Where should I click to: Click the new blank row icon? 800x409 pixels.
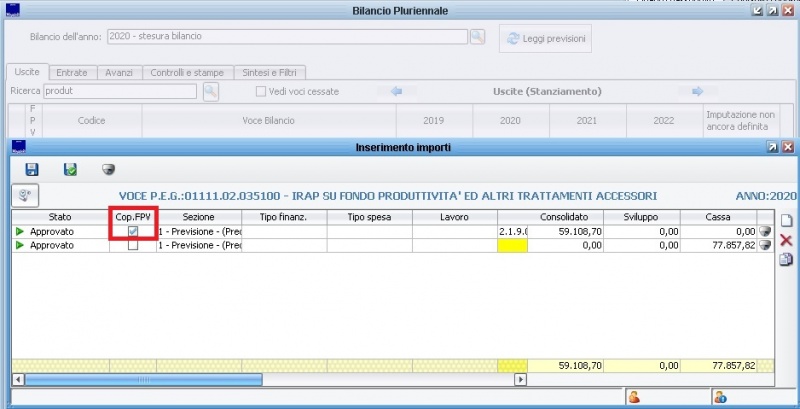pos(786,220)
